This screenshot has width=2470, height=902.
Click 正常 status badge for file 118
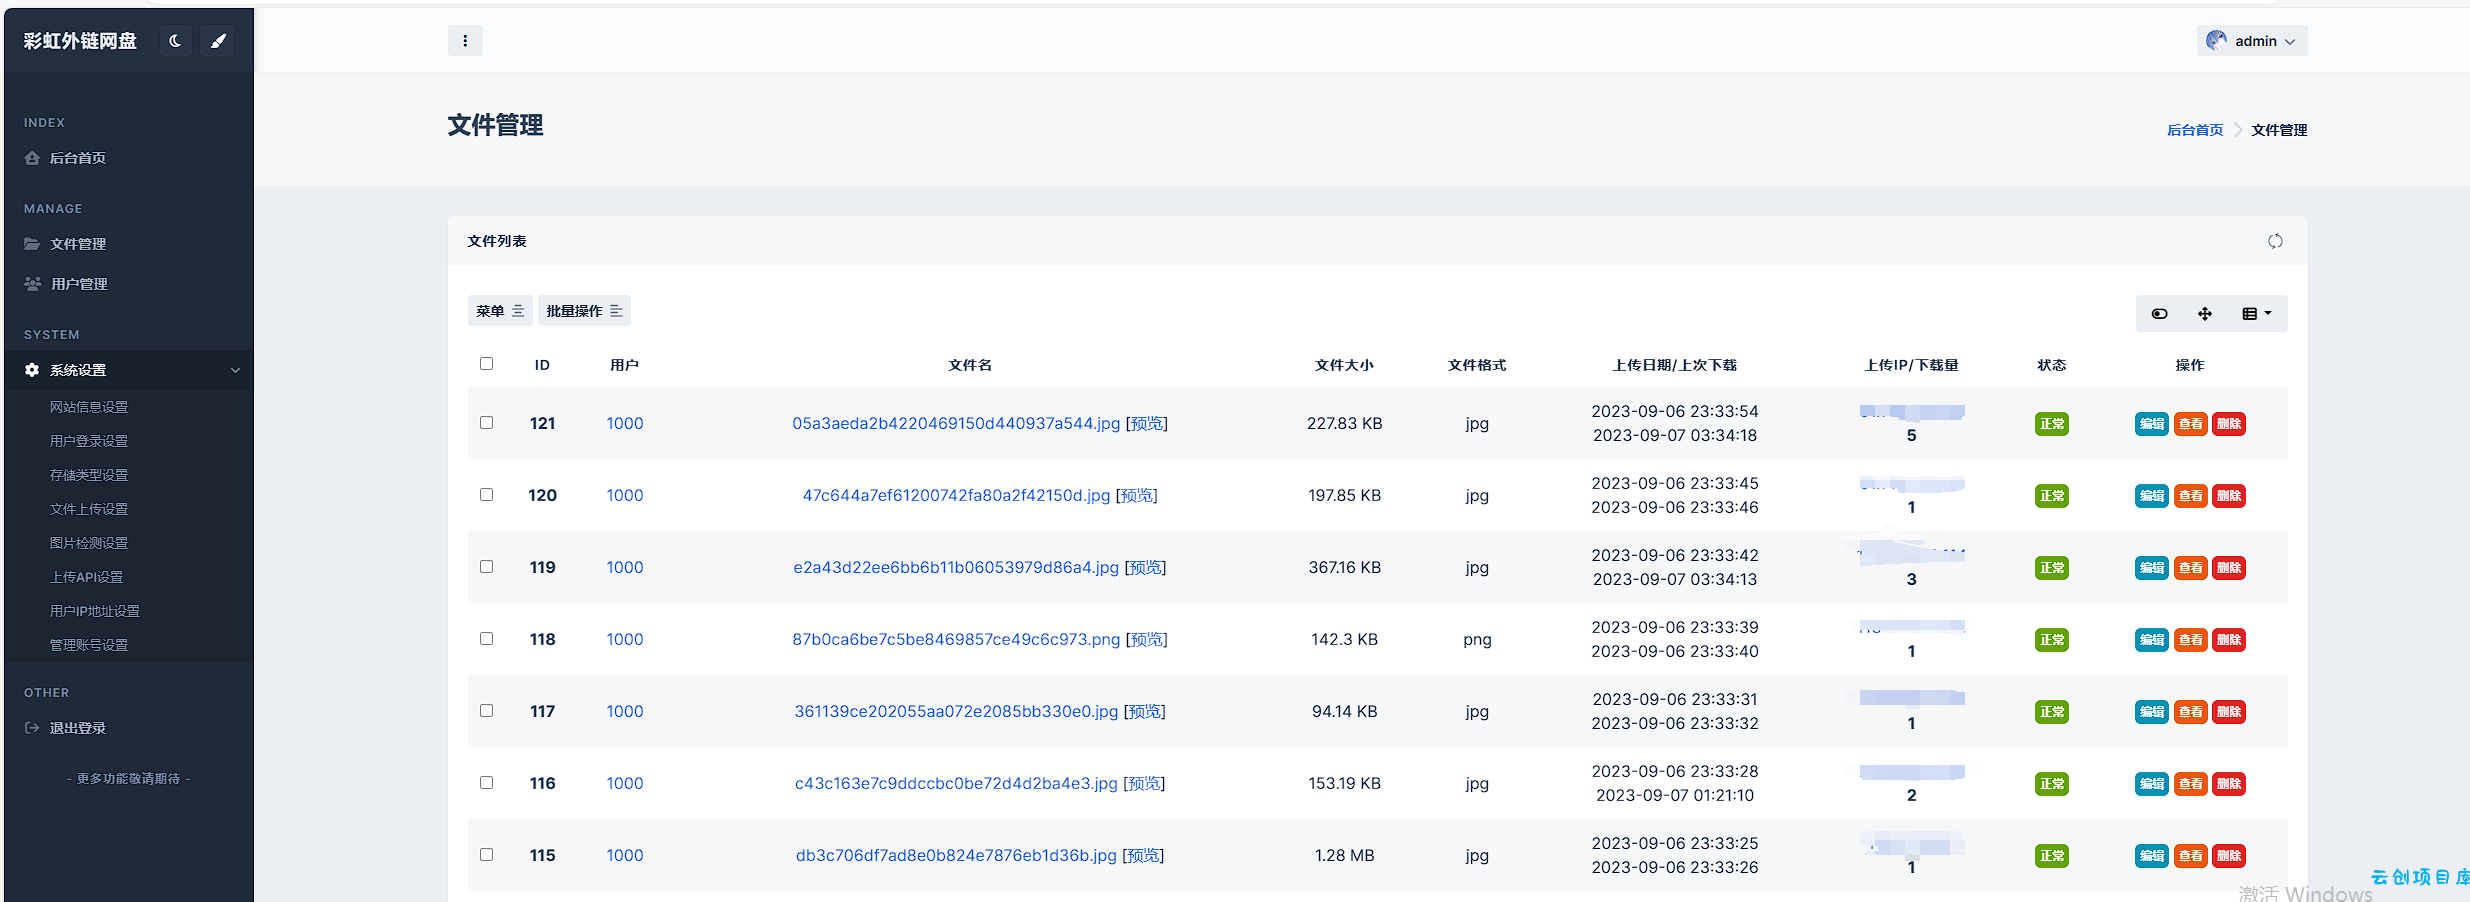point(2052,640)
